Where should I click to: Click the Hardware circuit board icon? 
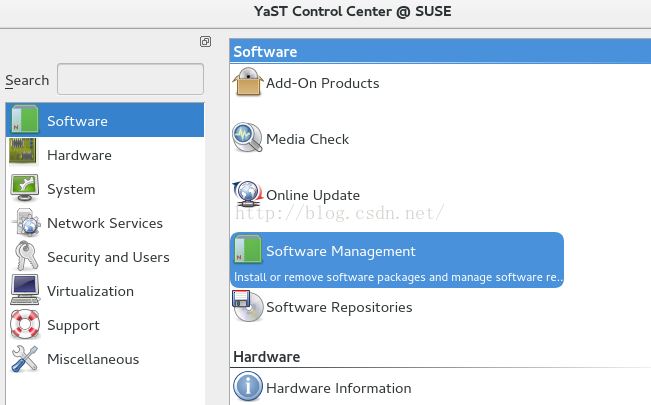23,152
